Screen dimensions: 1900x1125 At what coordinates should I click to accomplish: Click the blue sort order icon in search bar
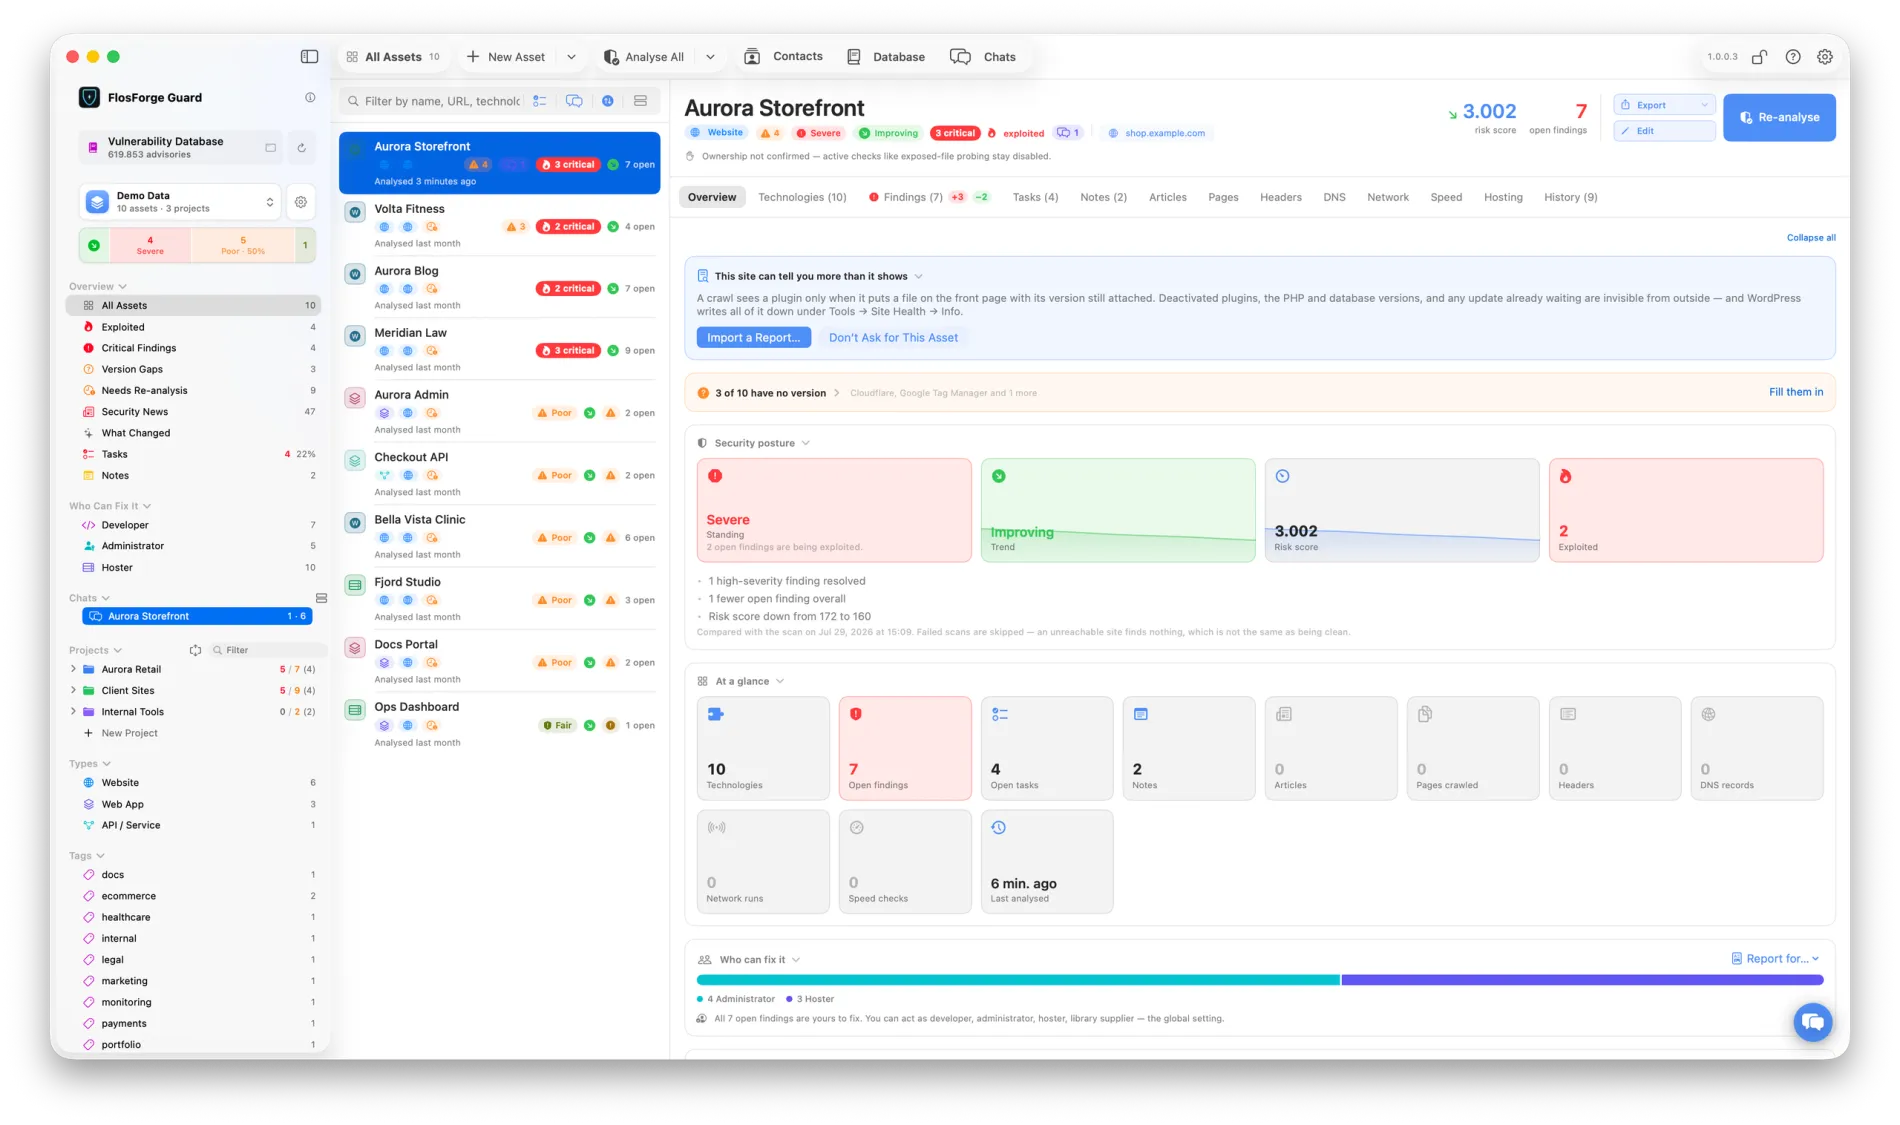(x=607, y=101)
